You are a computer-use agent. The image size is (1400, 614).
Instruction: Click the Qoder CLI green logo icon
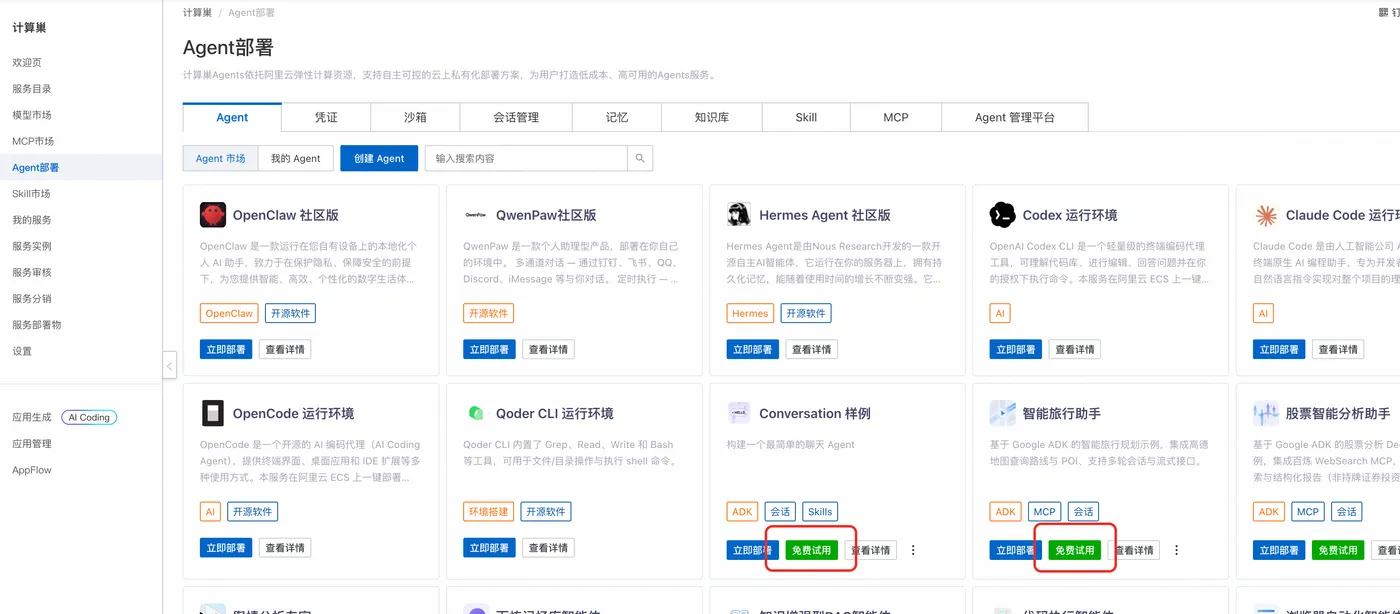pyautogui.click(x=476, y=413)
